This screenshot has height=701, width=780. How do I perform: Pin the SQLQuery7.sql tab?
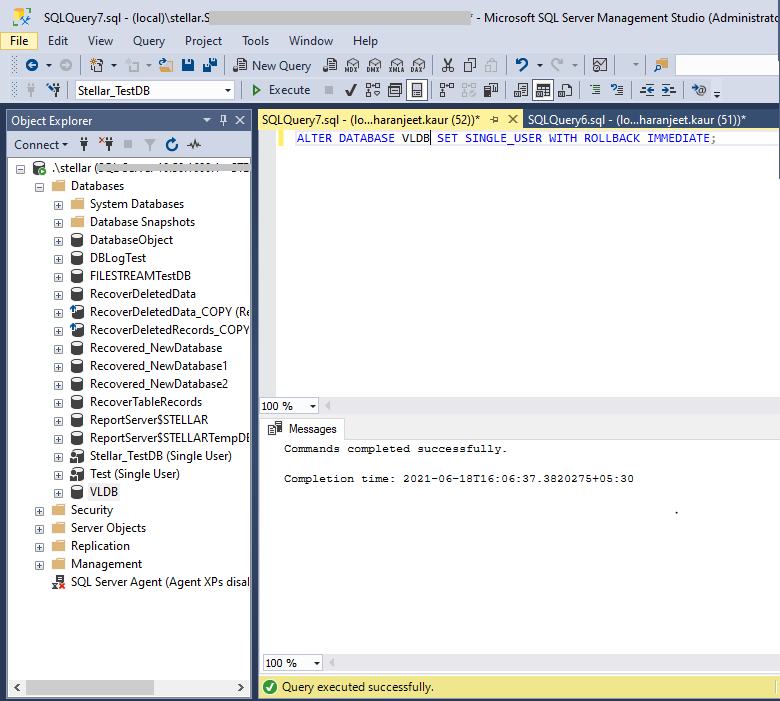494,119
